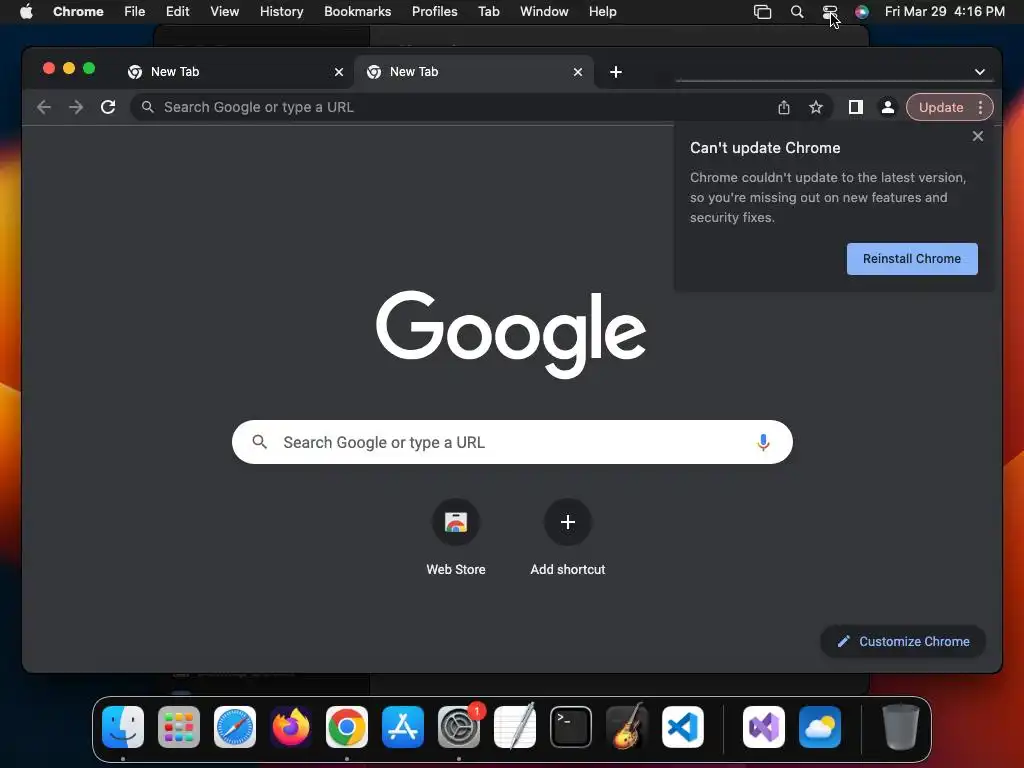Open purple Visual Studio from the dock
This screenshot has width=1024, height=768.
coord(763,727)
